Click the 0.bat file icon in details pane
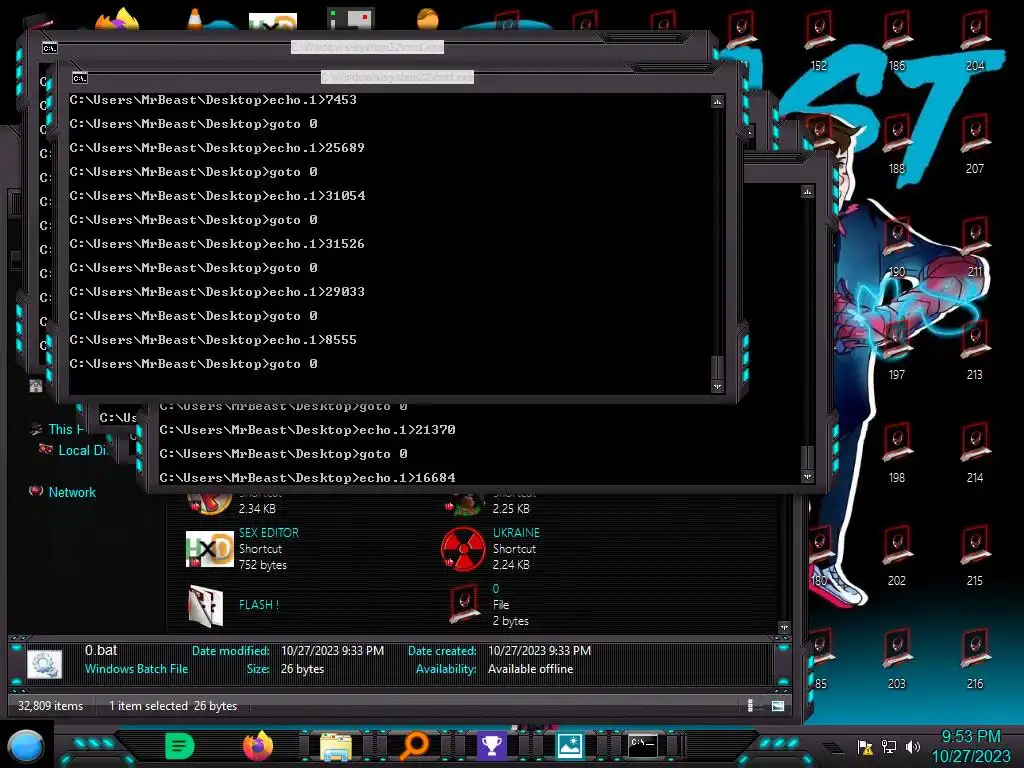The width and height of the screenshot is (1024, 768). [44, 664]
